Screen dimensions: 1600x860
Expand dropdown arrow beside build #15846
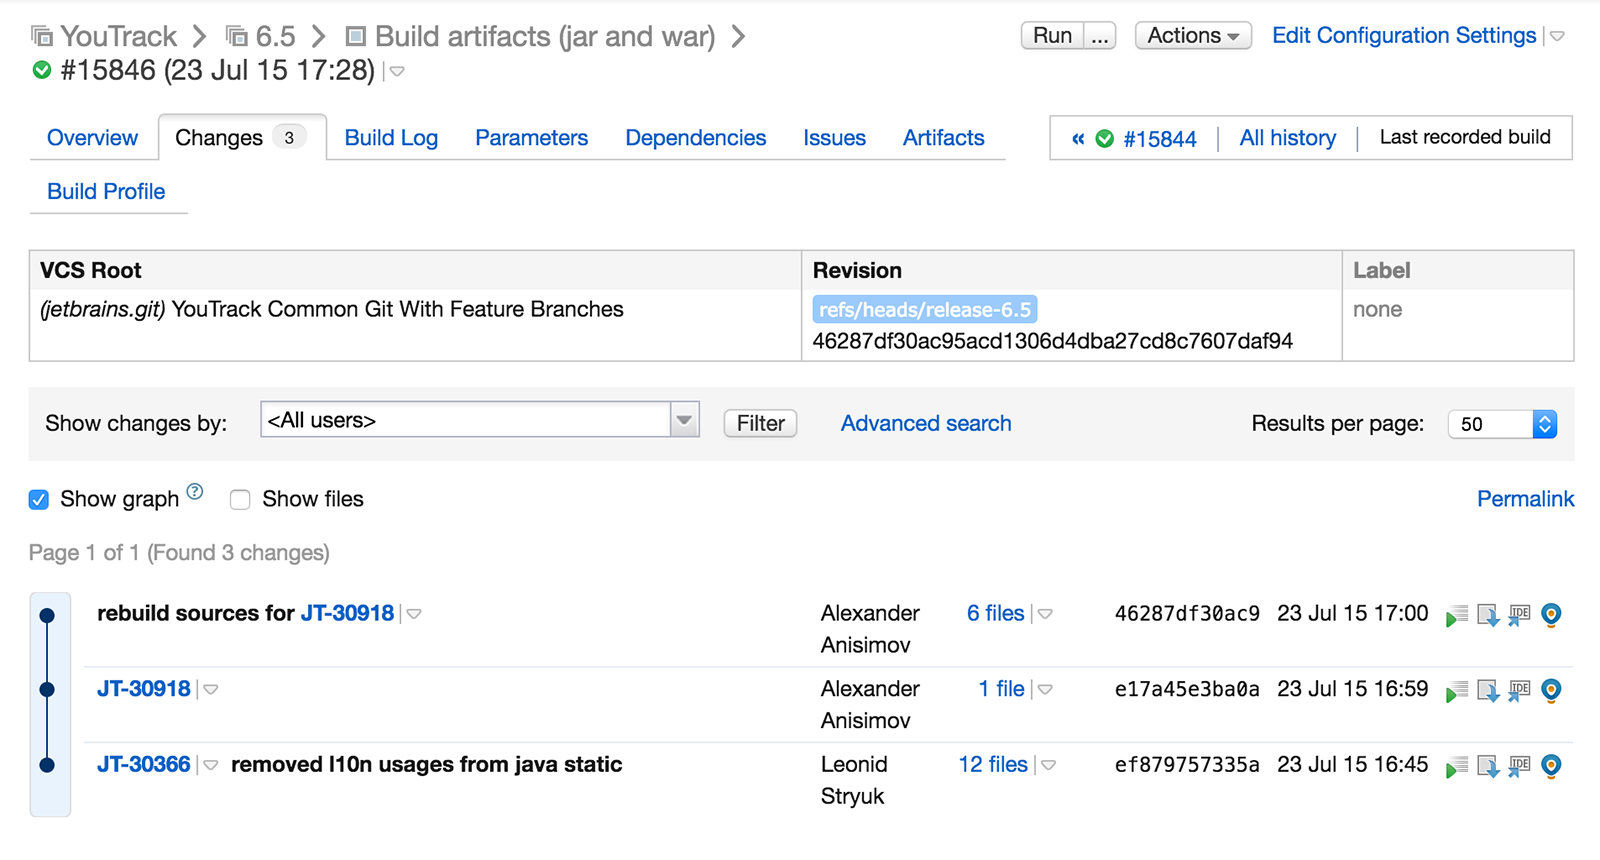click(x=397, y=72)
